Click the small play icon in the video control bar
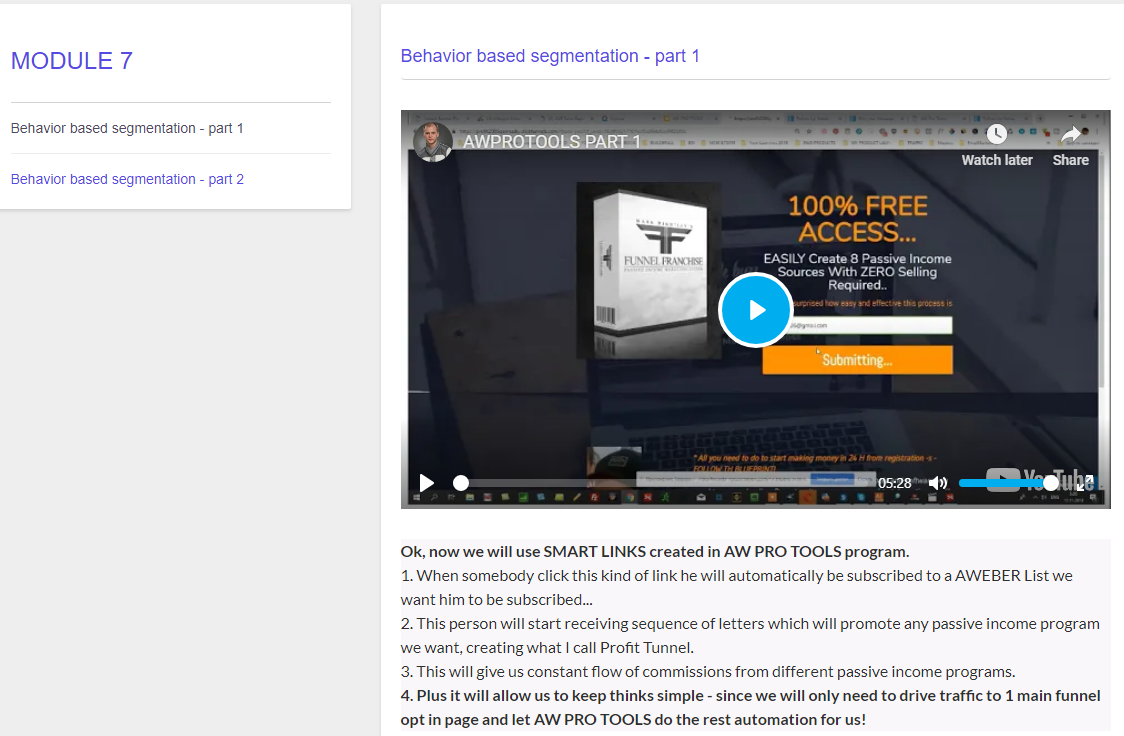This screenshot has height=736, width=1124. click(427, 483)
